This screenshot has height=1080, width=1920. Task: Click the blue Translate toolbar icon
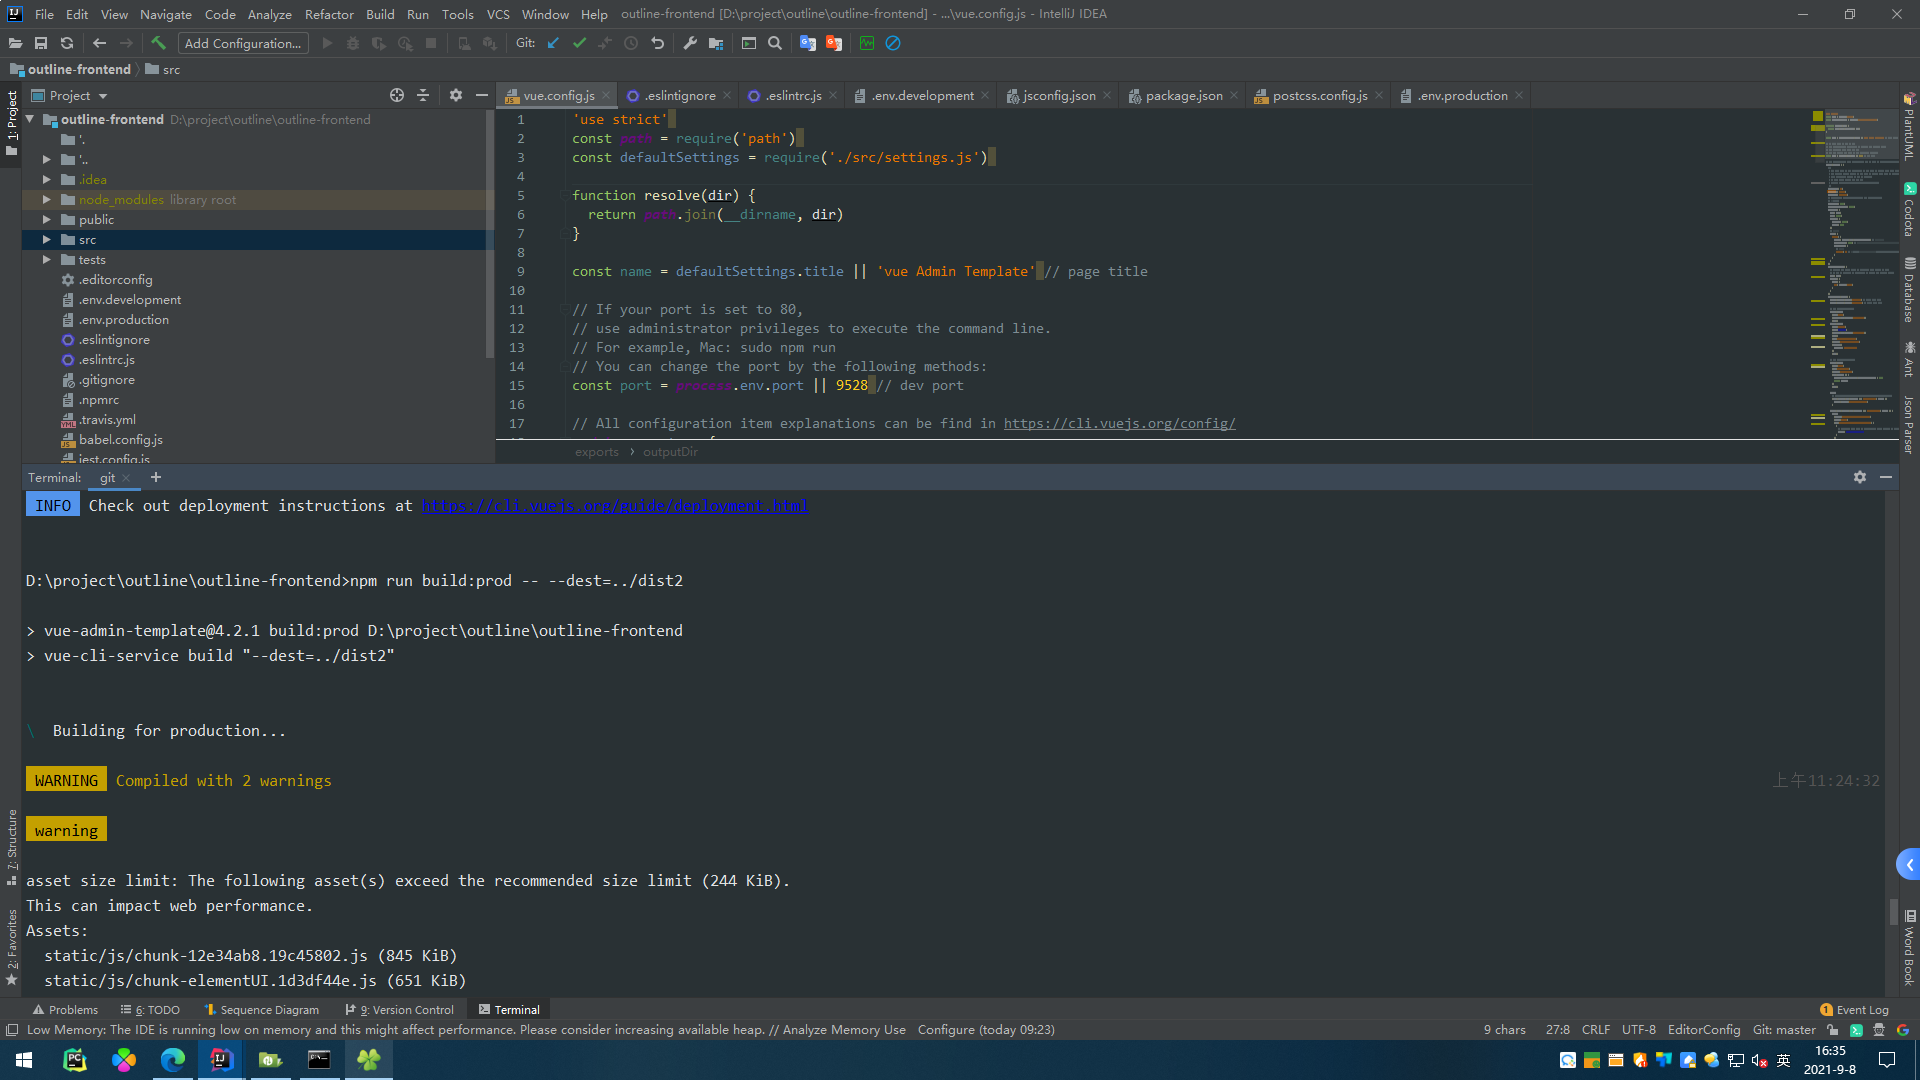[x=808, y=43]
